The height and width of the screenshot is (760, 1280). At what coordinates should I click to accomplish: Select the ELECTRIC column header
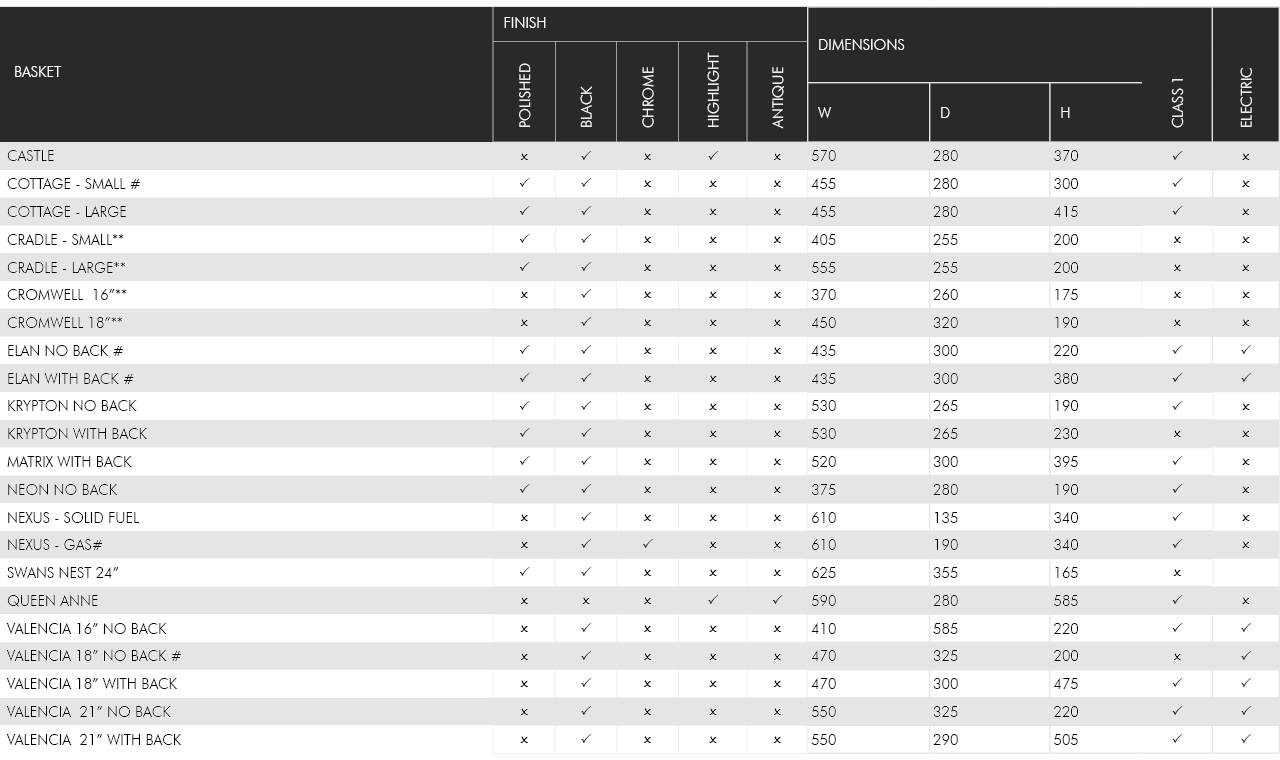point(1246,97)
